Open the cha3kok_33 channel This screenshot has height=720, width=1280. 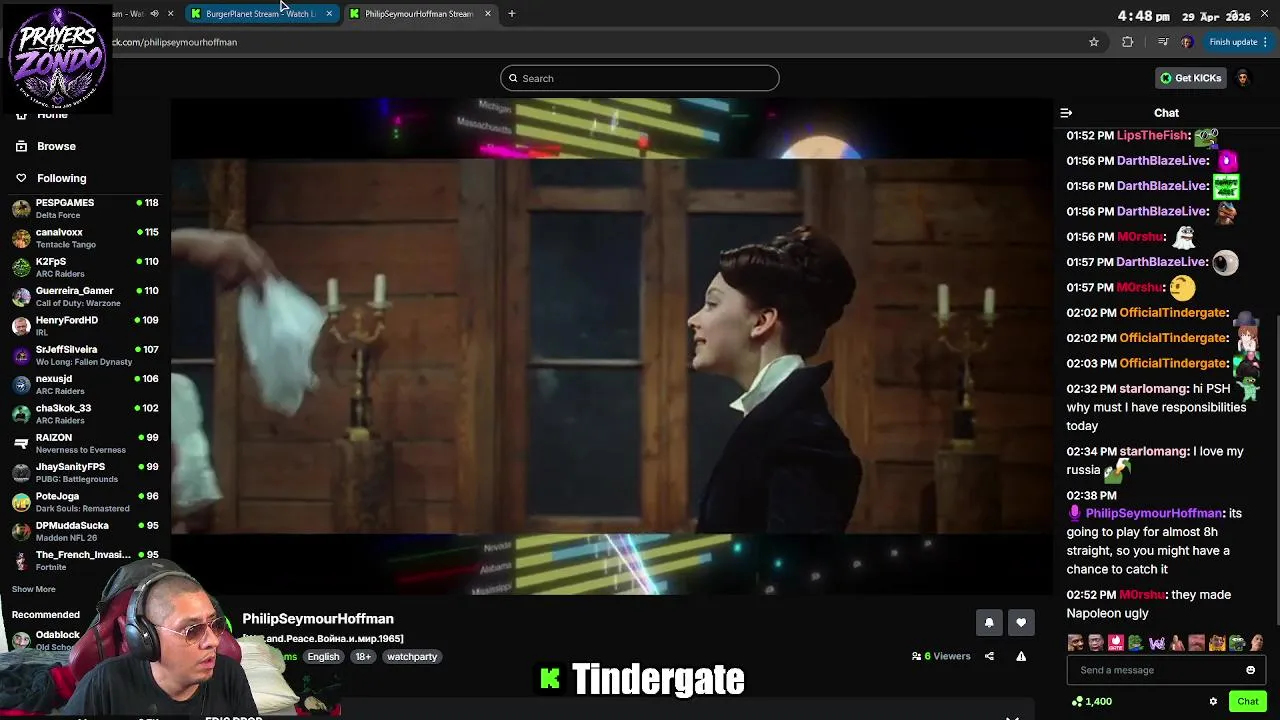(85, 414)
